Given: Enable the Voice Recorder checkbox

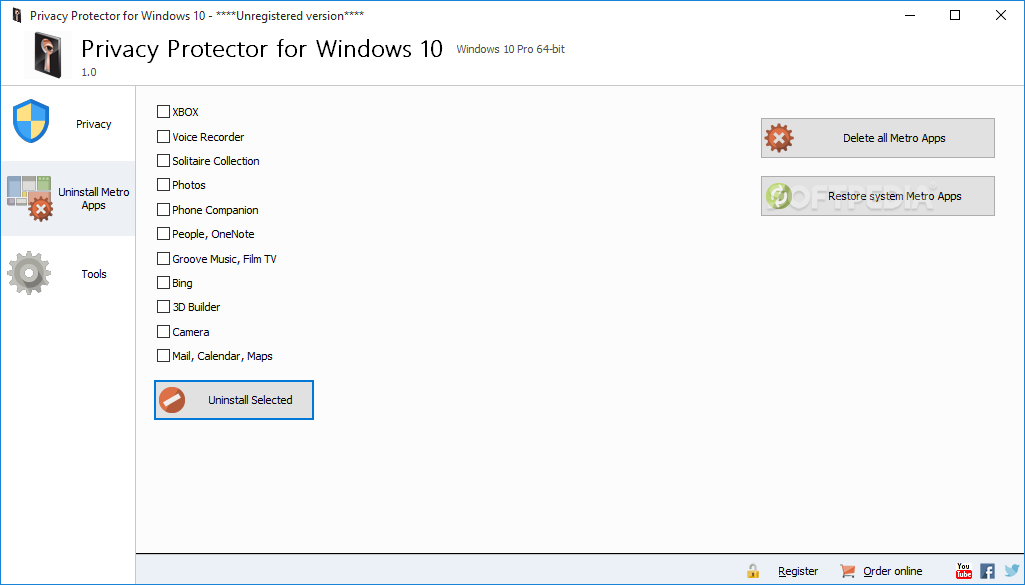Looking at the screenshot, I should coord(163,137).
